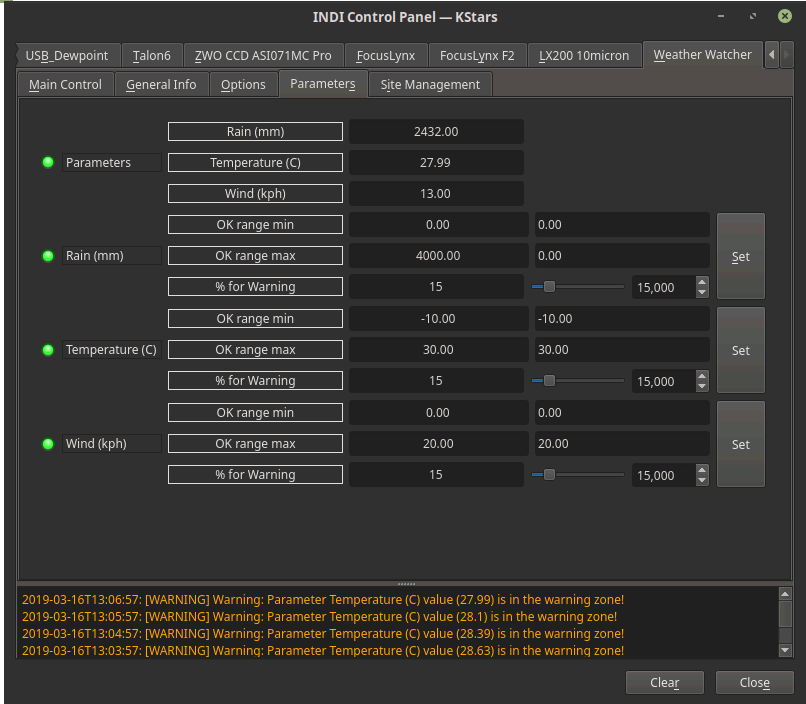The width and height of the screenshot is (806, 704).
Task: Adjust the Wind % for Warning slider
Action: [578, 475]
